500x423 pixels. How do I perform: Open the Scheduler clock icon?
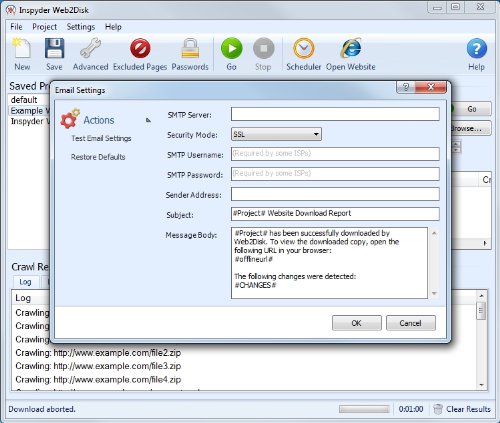pyautogui.click(x=304, y=49)
